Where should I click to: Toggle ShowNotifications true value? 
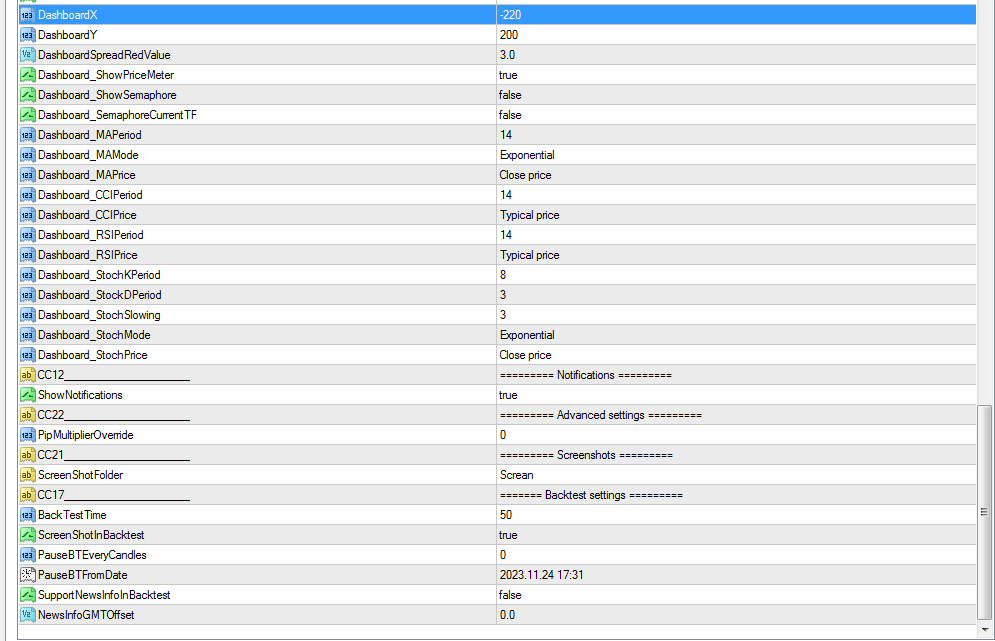[x=736, y=395]
